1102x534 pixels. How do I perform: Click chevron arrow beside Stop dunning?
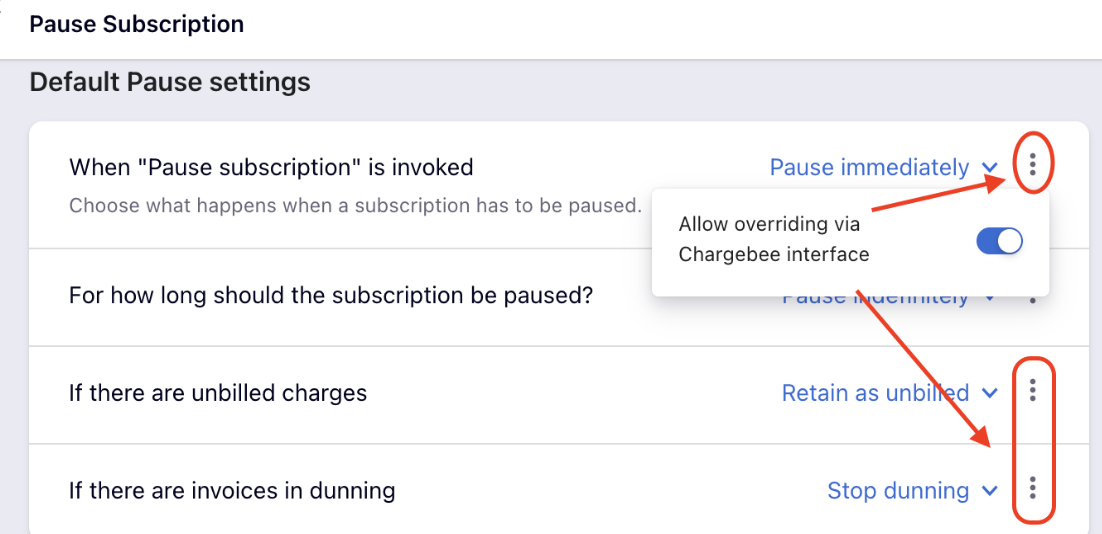(990, 490)
